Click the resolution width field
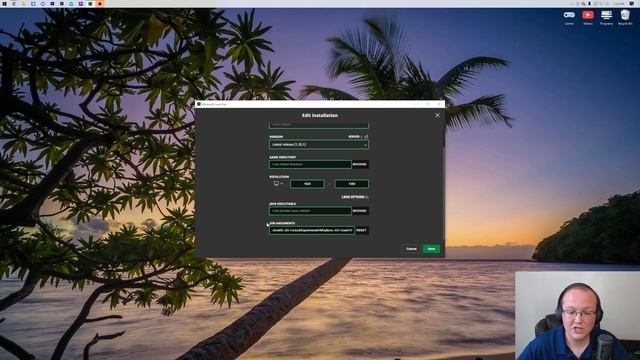The height and width of the screenshot is (360, 640). 307,184
